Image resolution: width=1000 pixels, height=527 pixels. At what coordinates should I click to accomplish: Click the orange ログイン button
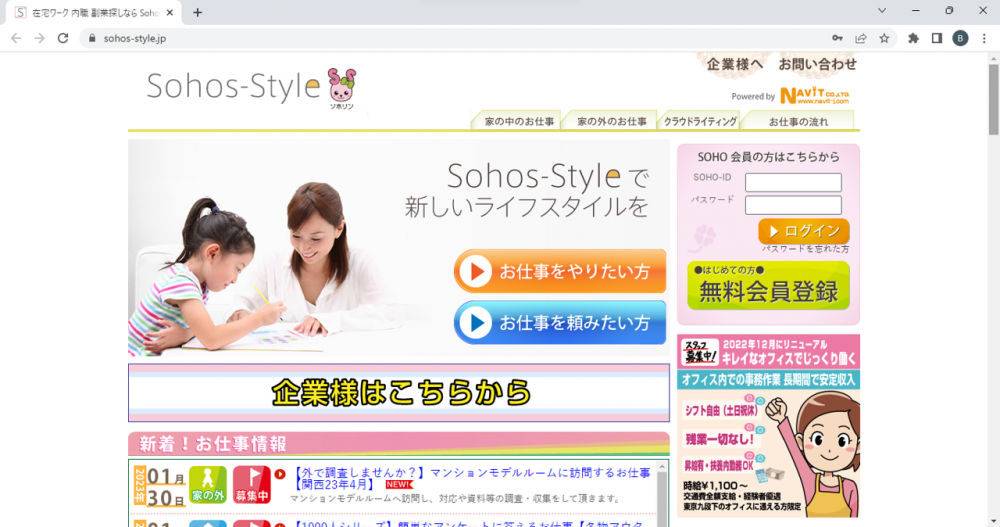click(x=804, y=231)
